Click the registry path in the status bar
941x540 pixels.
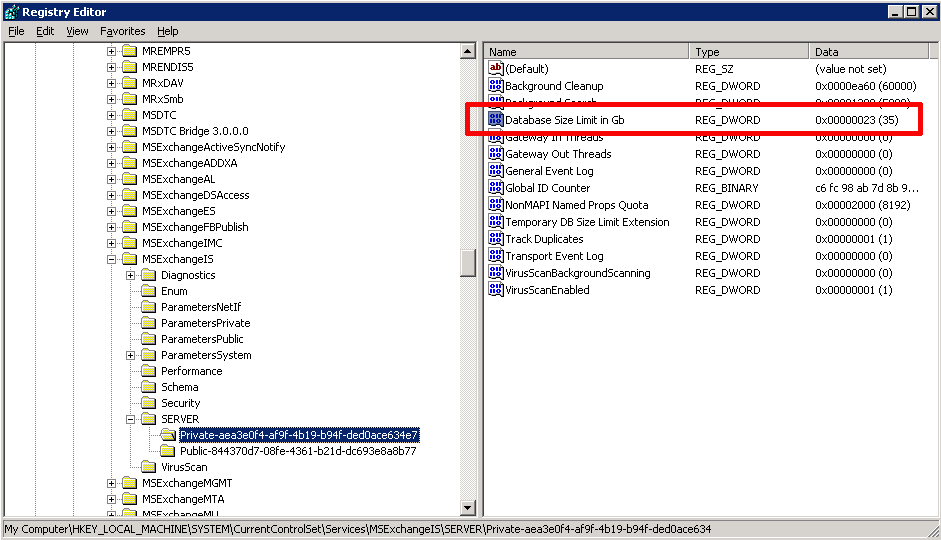coord(358,529)
